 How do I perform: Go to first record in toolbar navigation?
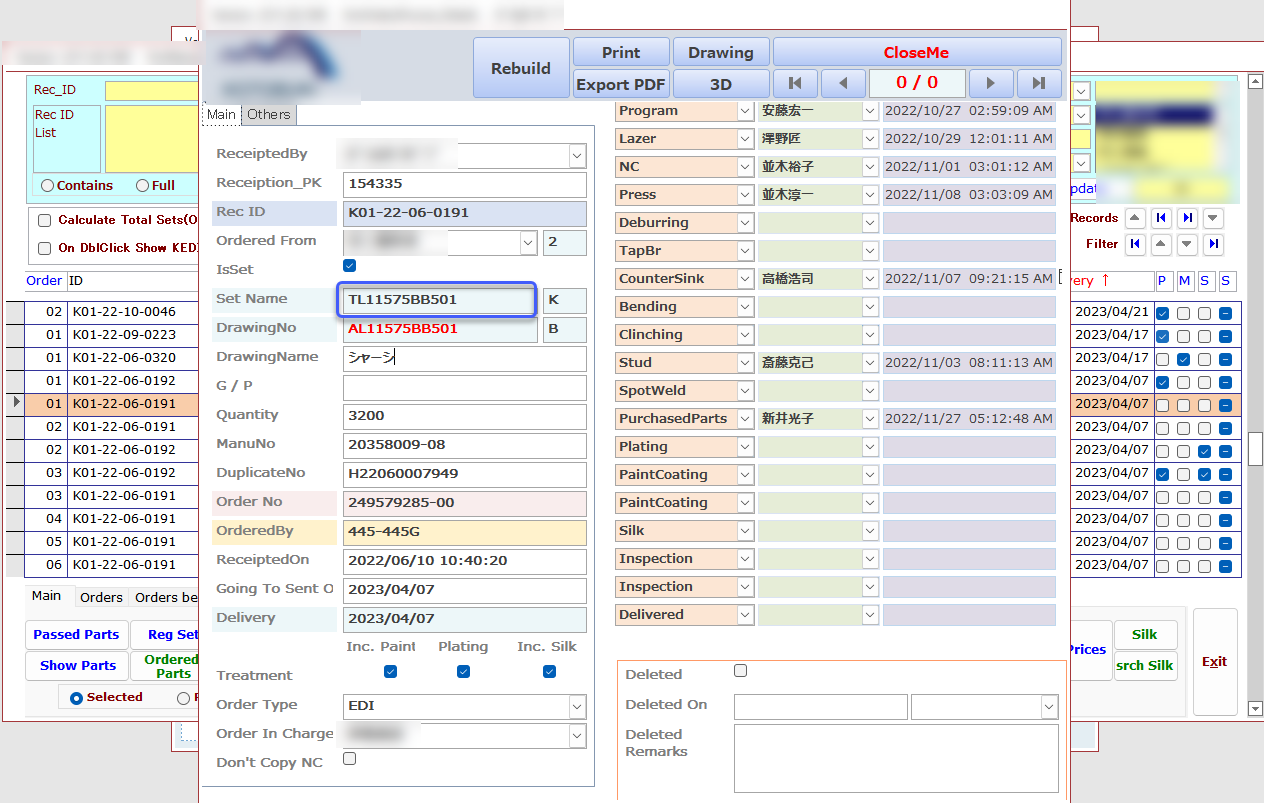[795, 84]
